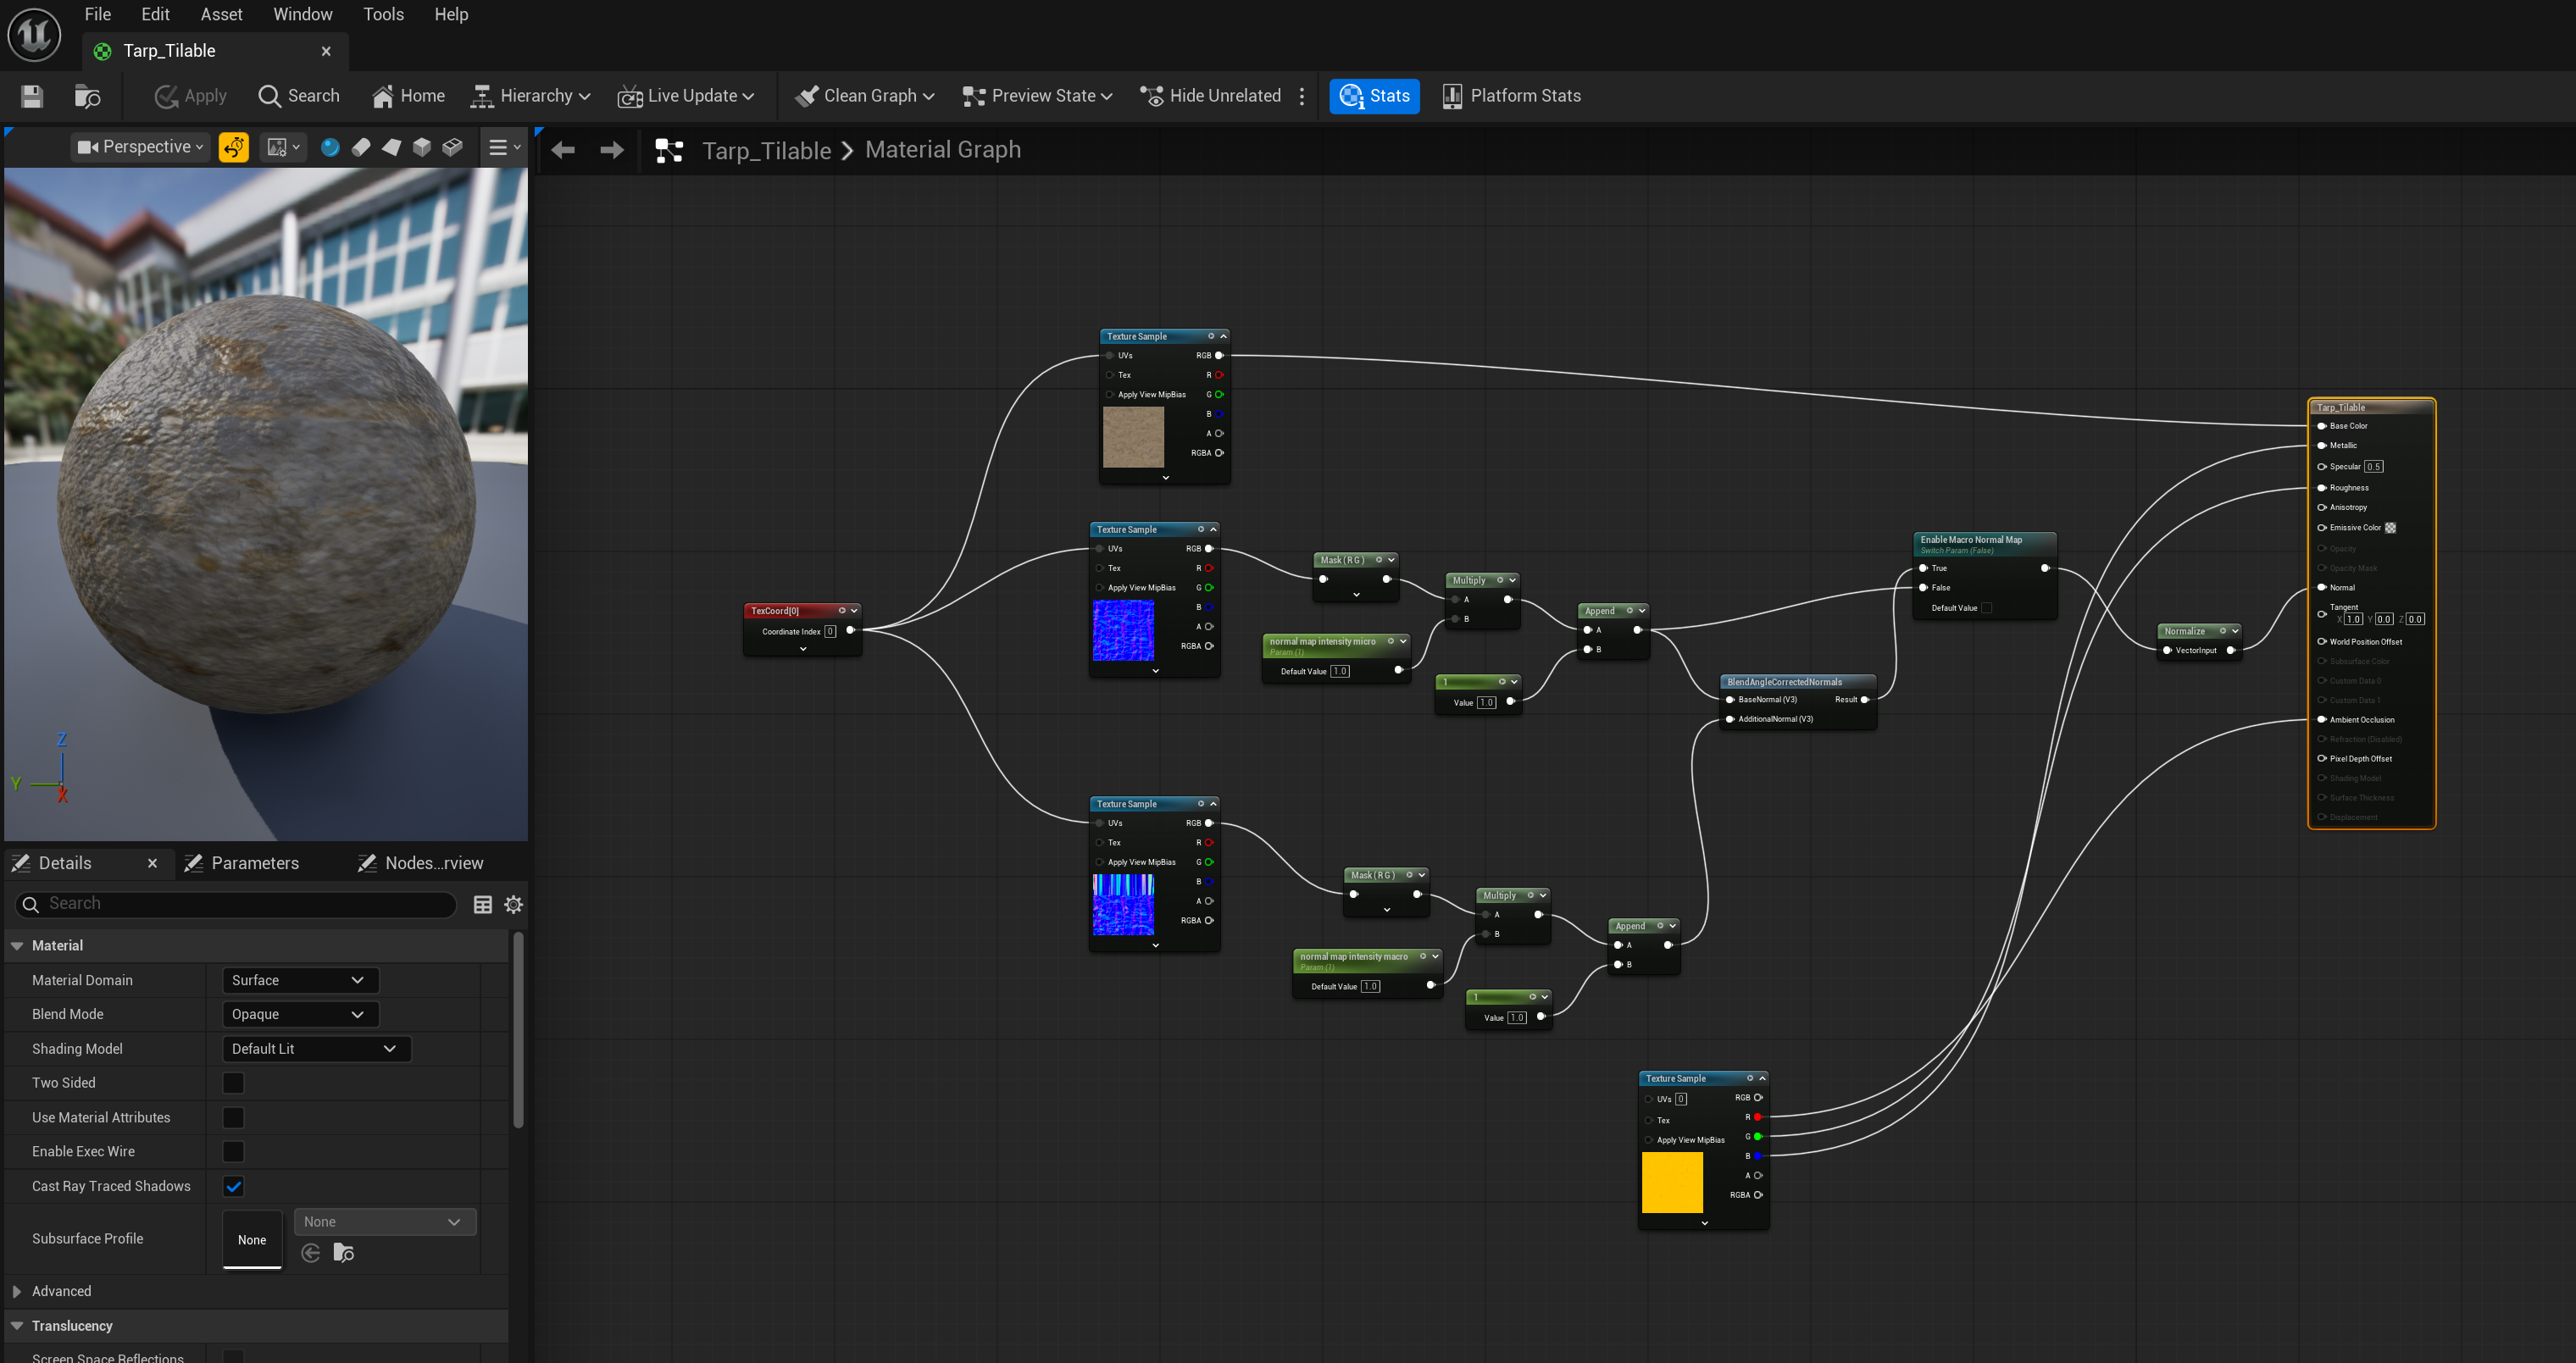Open Details settings gear icon
The width and height of the screenshot is (2576, 1363).
(514, 904)
